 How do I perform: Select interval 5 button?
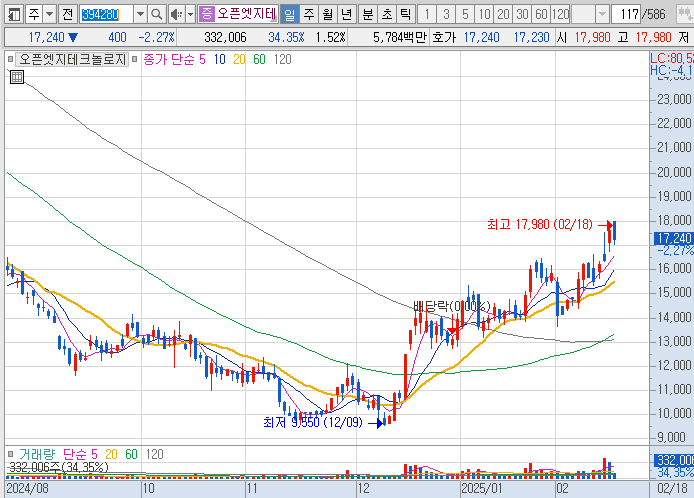[465, 15]
